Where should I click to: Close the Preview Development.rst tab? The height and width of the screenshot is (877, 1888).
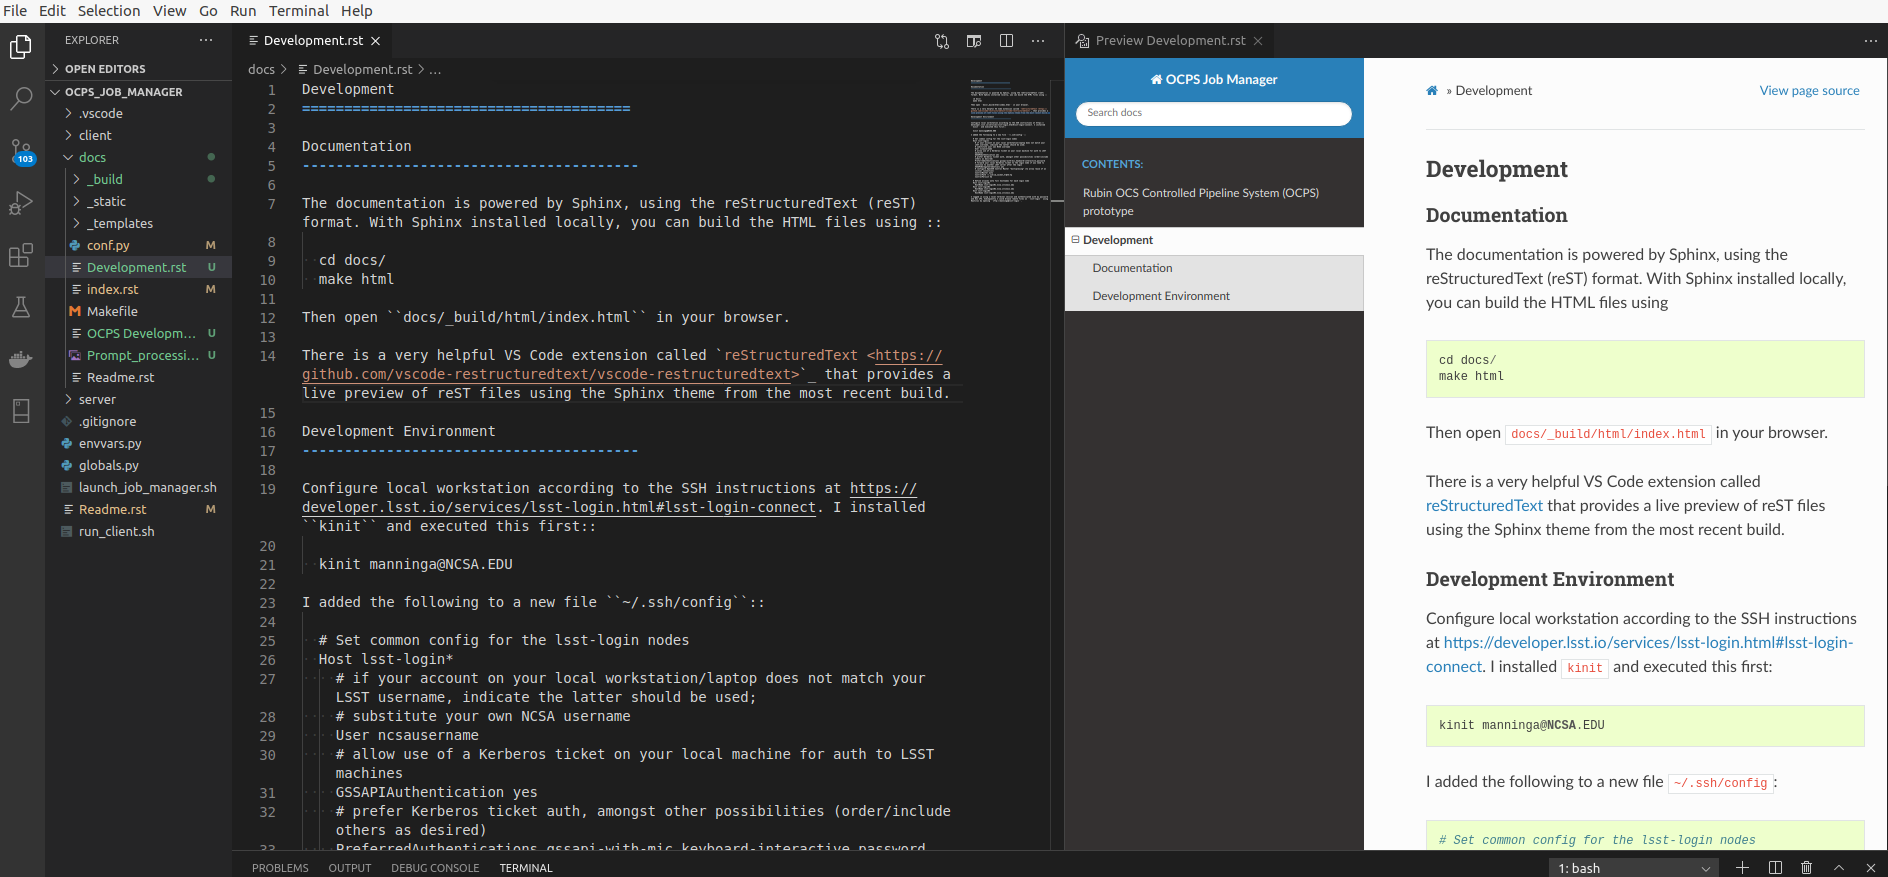coord(1258,41)
